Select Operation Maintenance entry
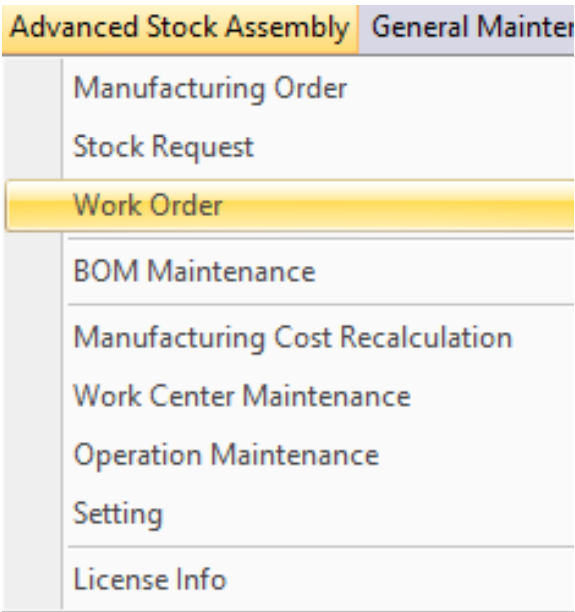This screenshot has height=612, width=575. 290,455
